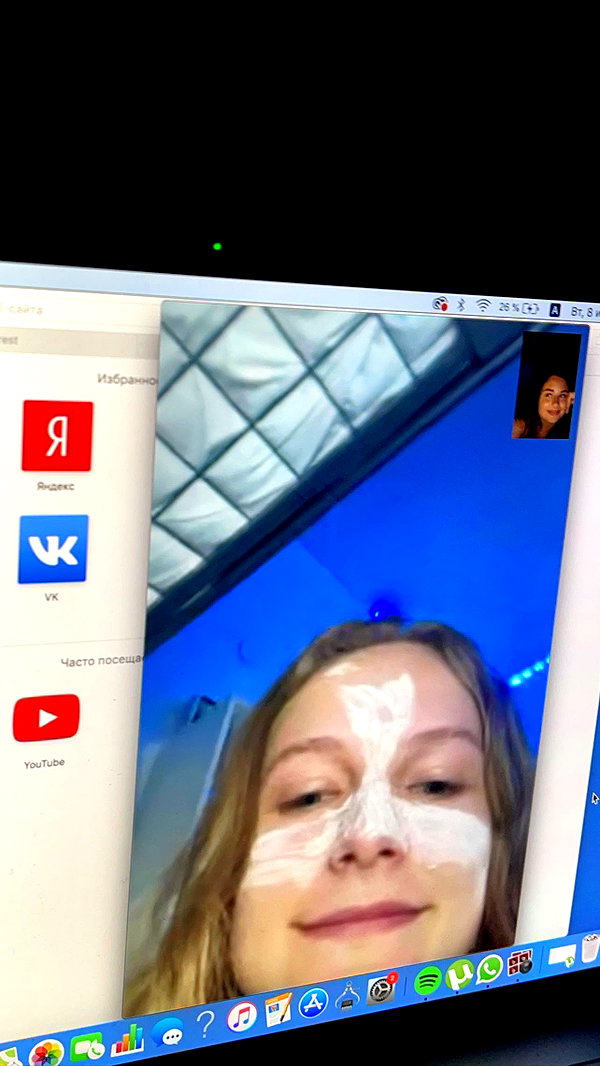This screenshot has height=1066, width=600.
Task: Click the Избранное heading in Safari
Action: 127,379
